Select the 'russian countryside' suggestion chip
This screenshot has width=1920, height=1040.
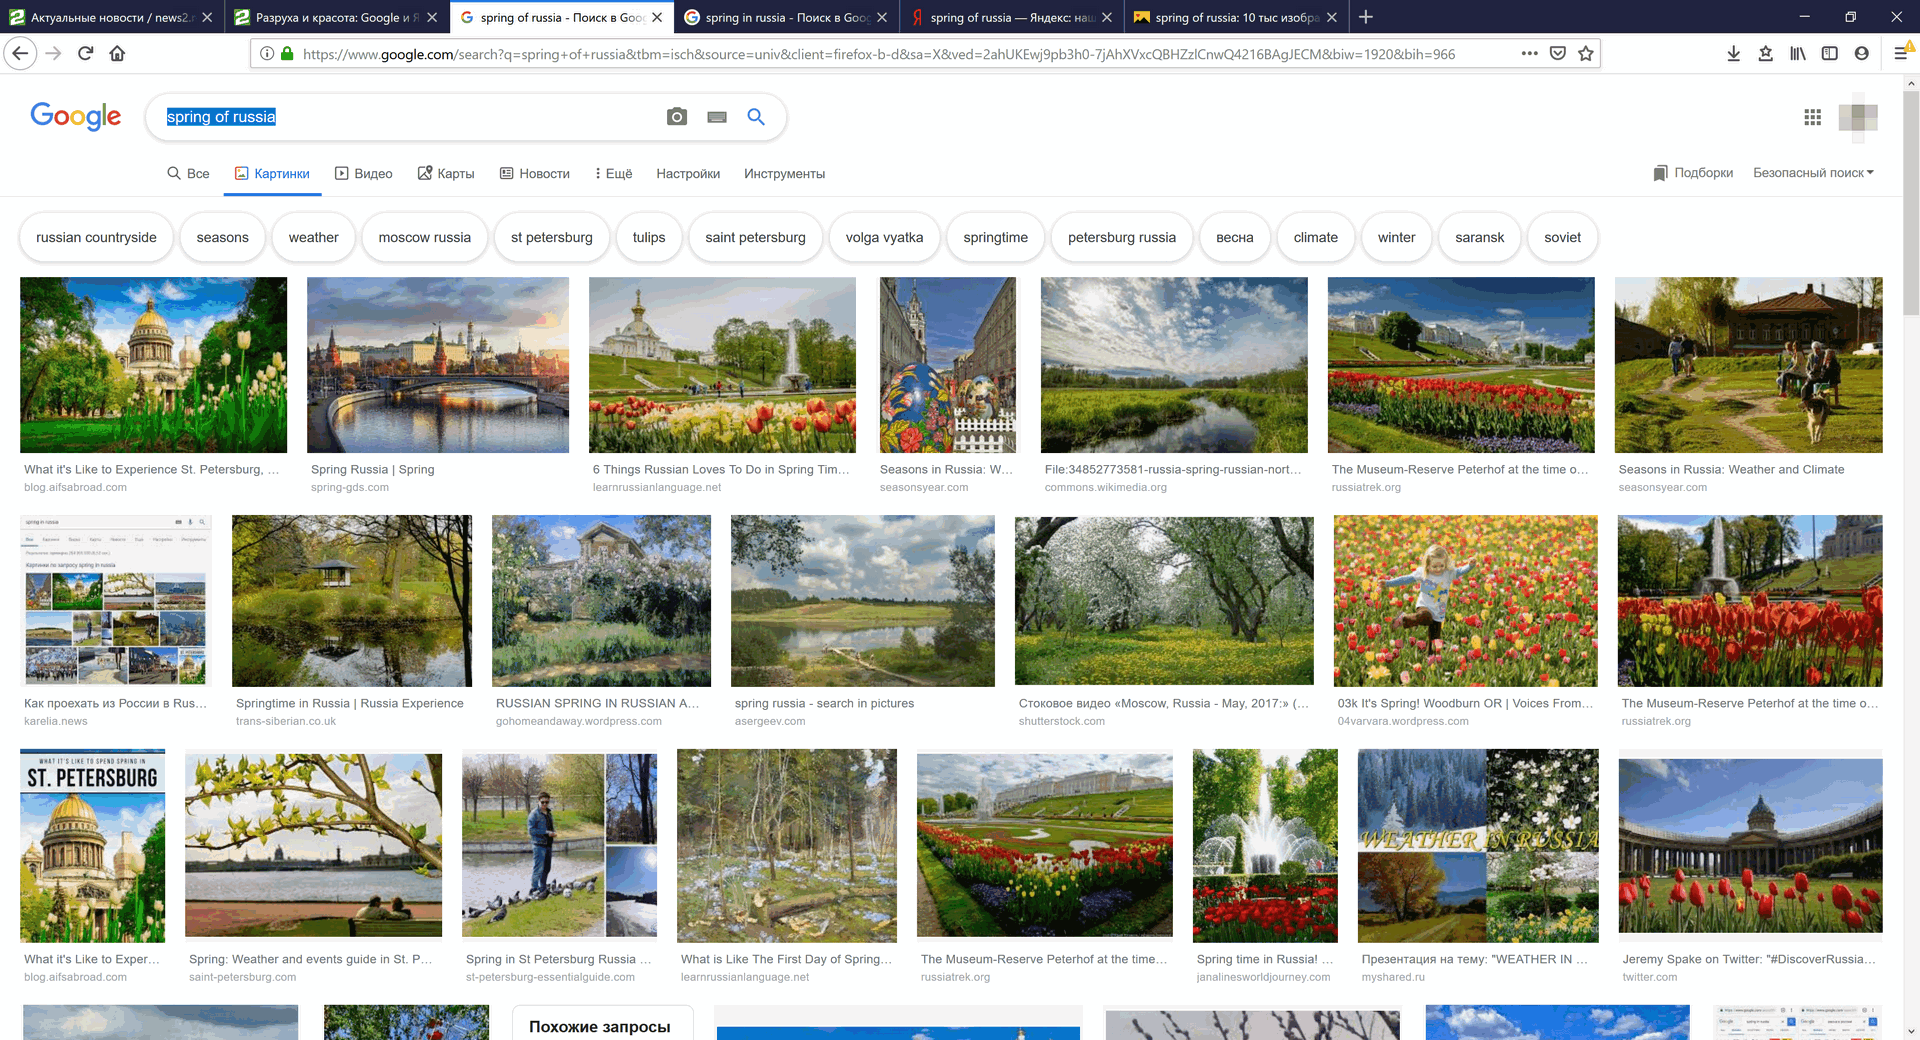(x=96, y=238)
